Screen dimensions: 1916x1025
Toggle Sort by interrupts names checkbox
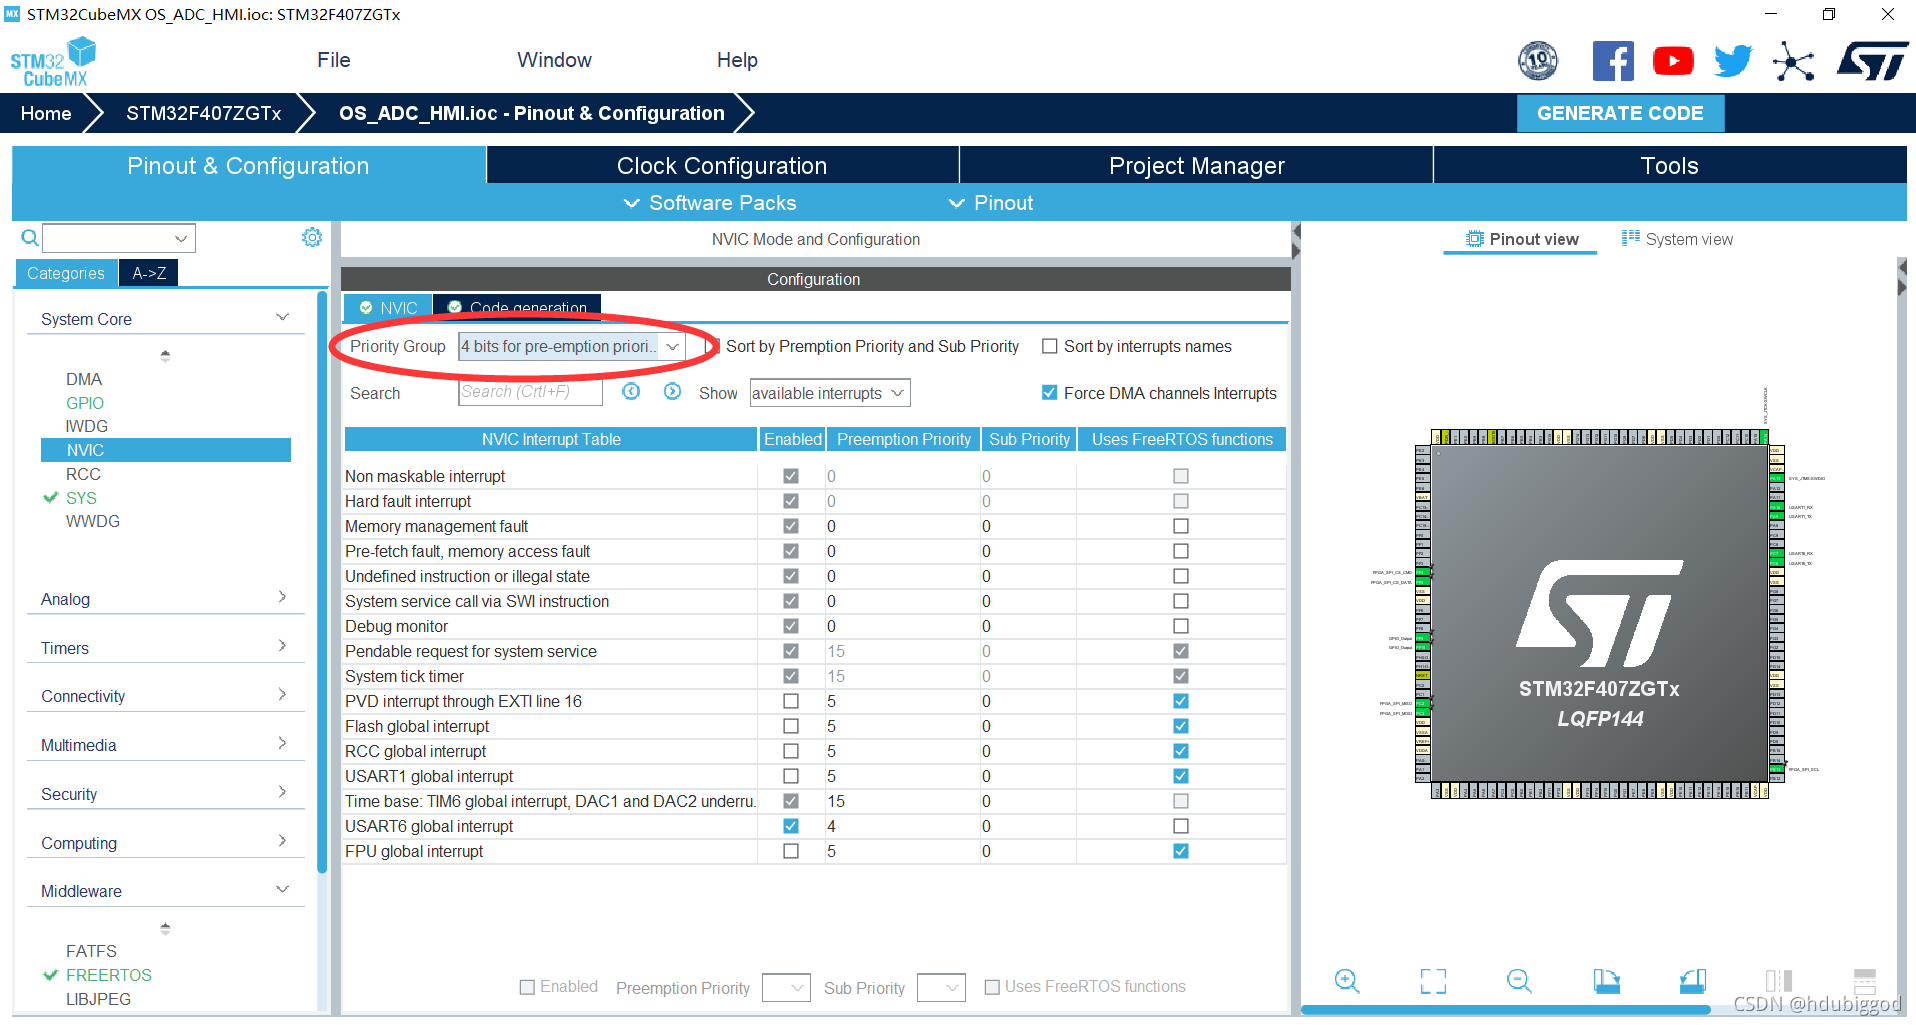[x=1049, y=346]
